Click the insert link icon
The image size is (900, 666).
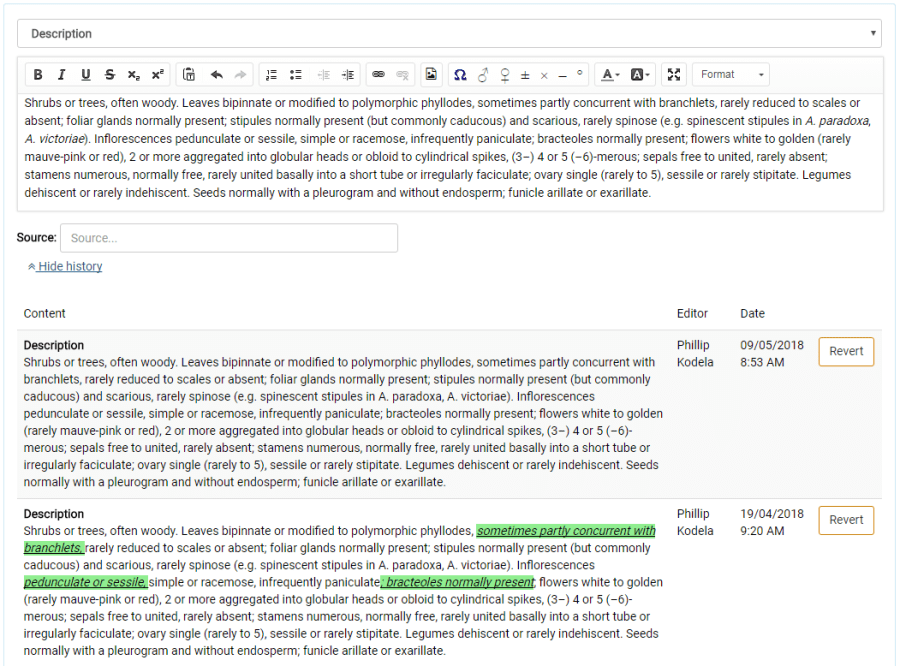tap(378, 75)
